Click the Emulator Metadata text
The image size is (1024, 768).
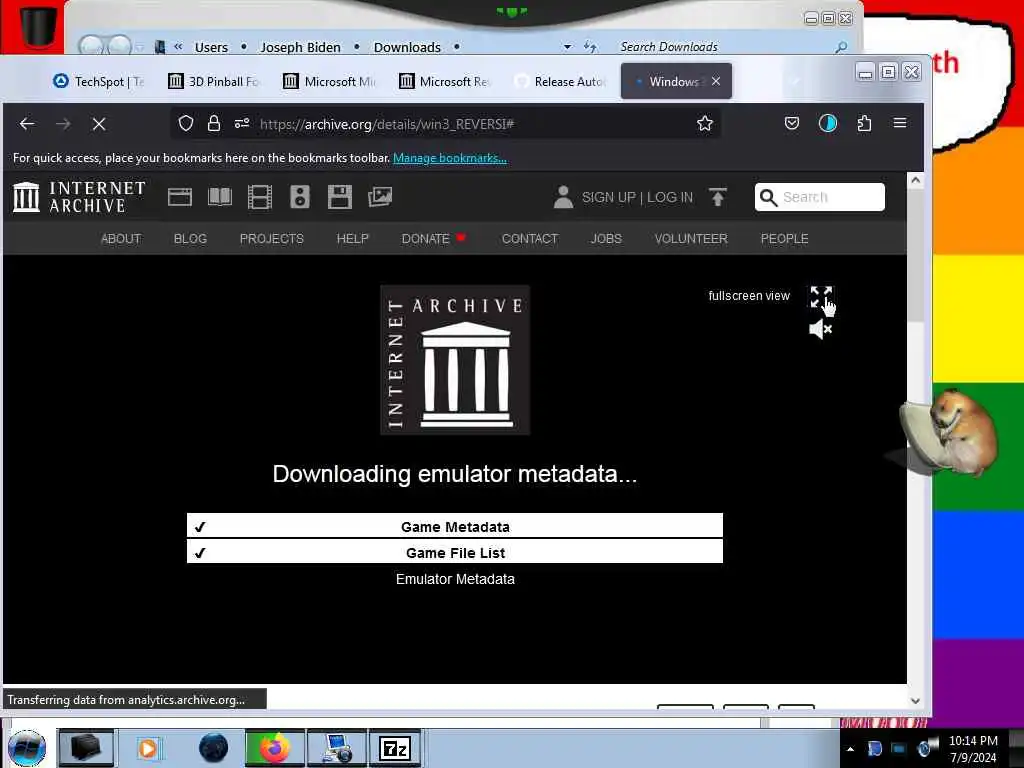click(455, 579)
